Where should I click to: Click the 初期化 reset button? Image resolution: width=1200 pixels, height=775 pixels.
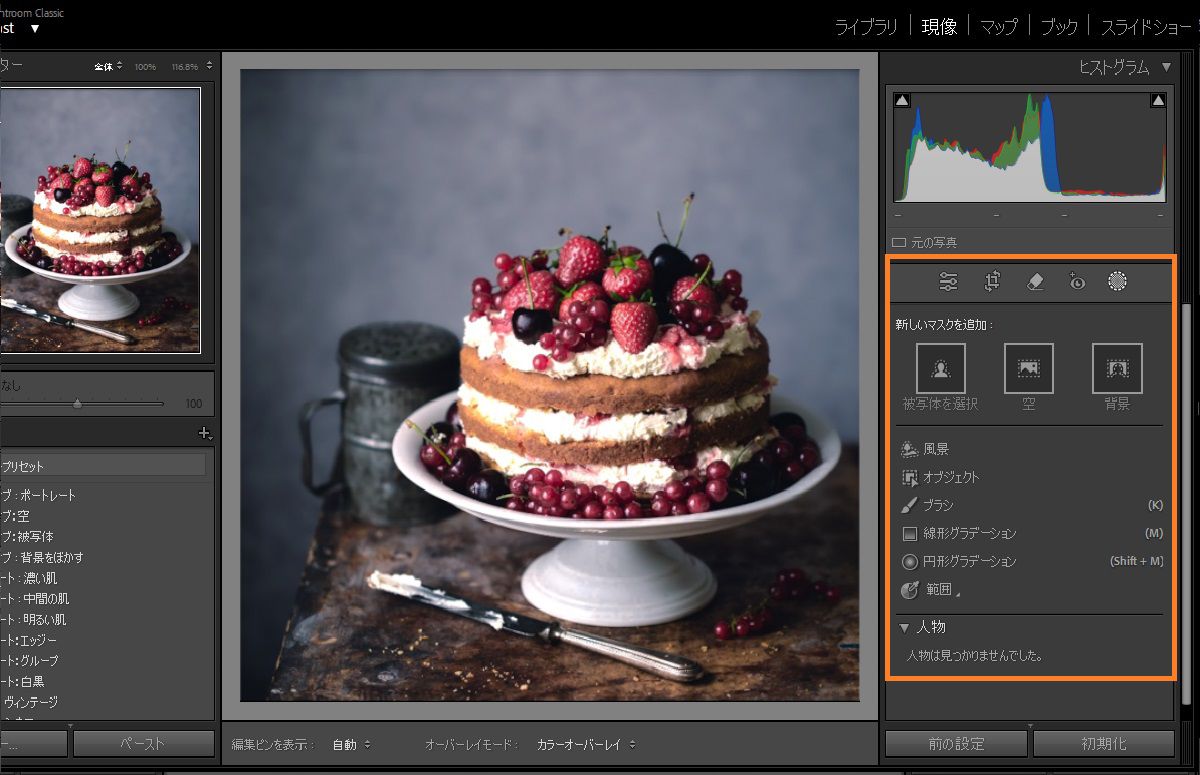[x=1103, y=744]
